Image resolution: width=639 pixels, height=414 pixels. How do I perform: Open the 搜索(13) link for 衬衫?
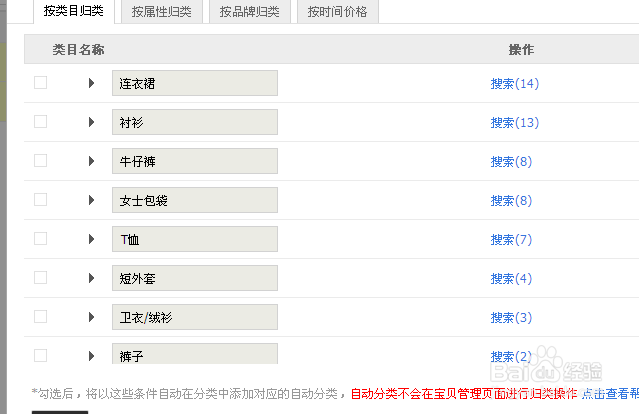[x=514, y=123]
